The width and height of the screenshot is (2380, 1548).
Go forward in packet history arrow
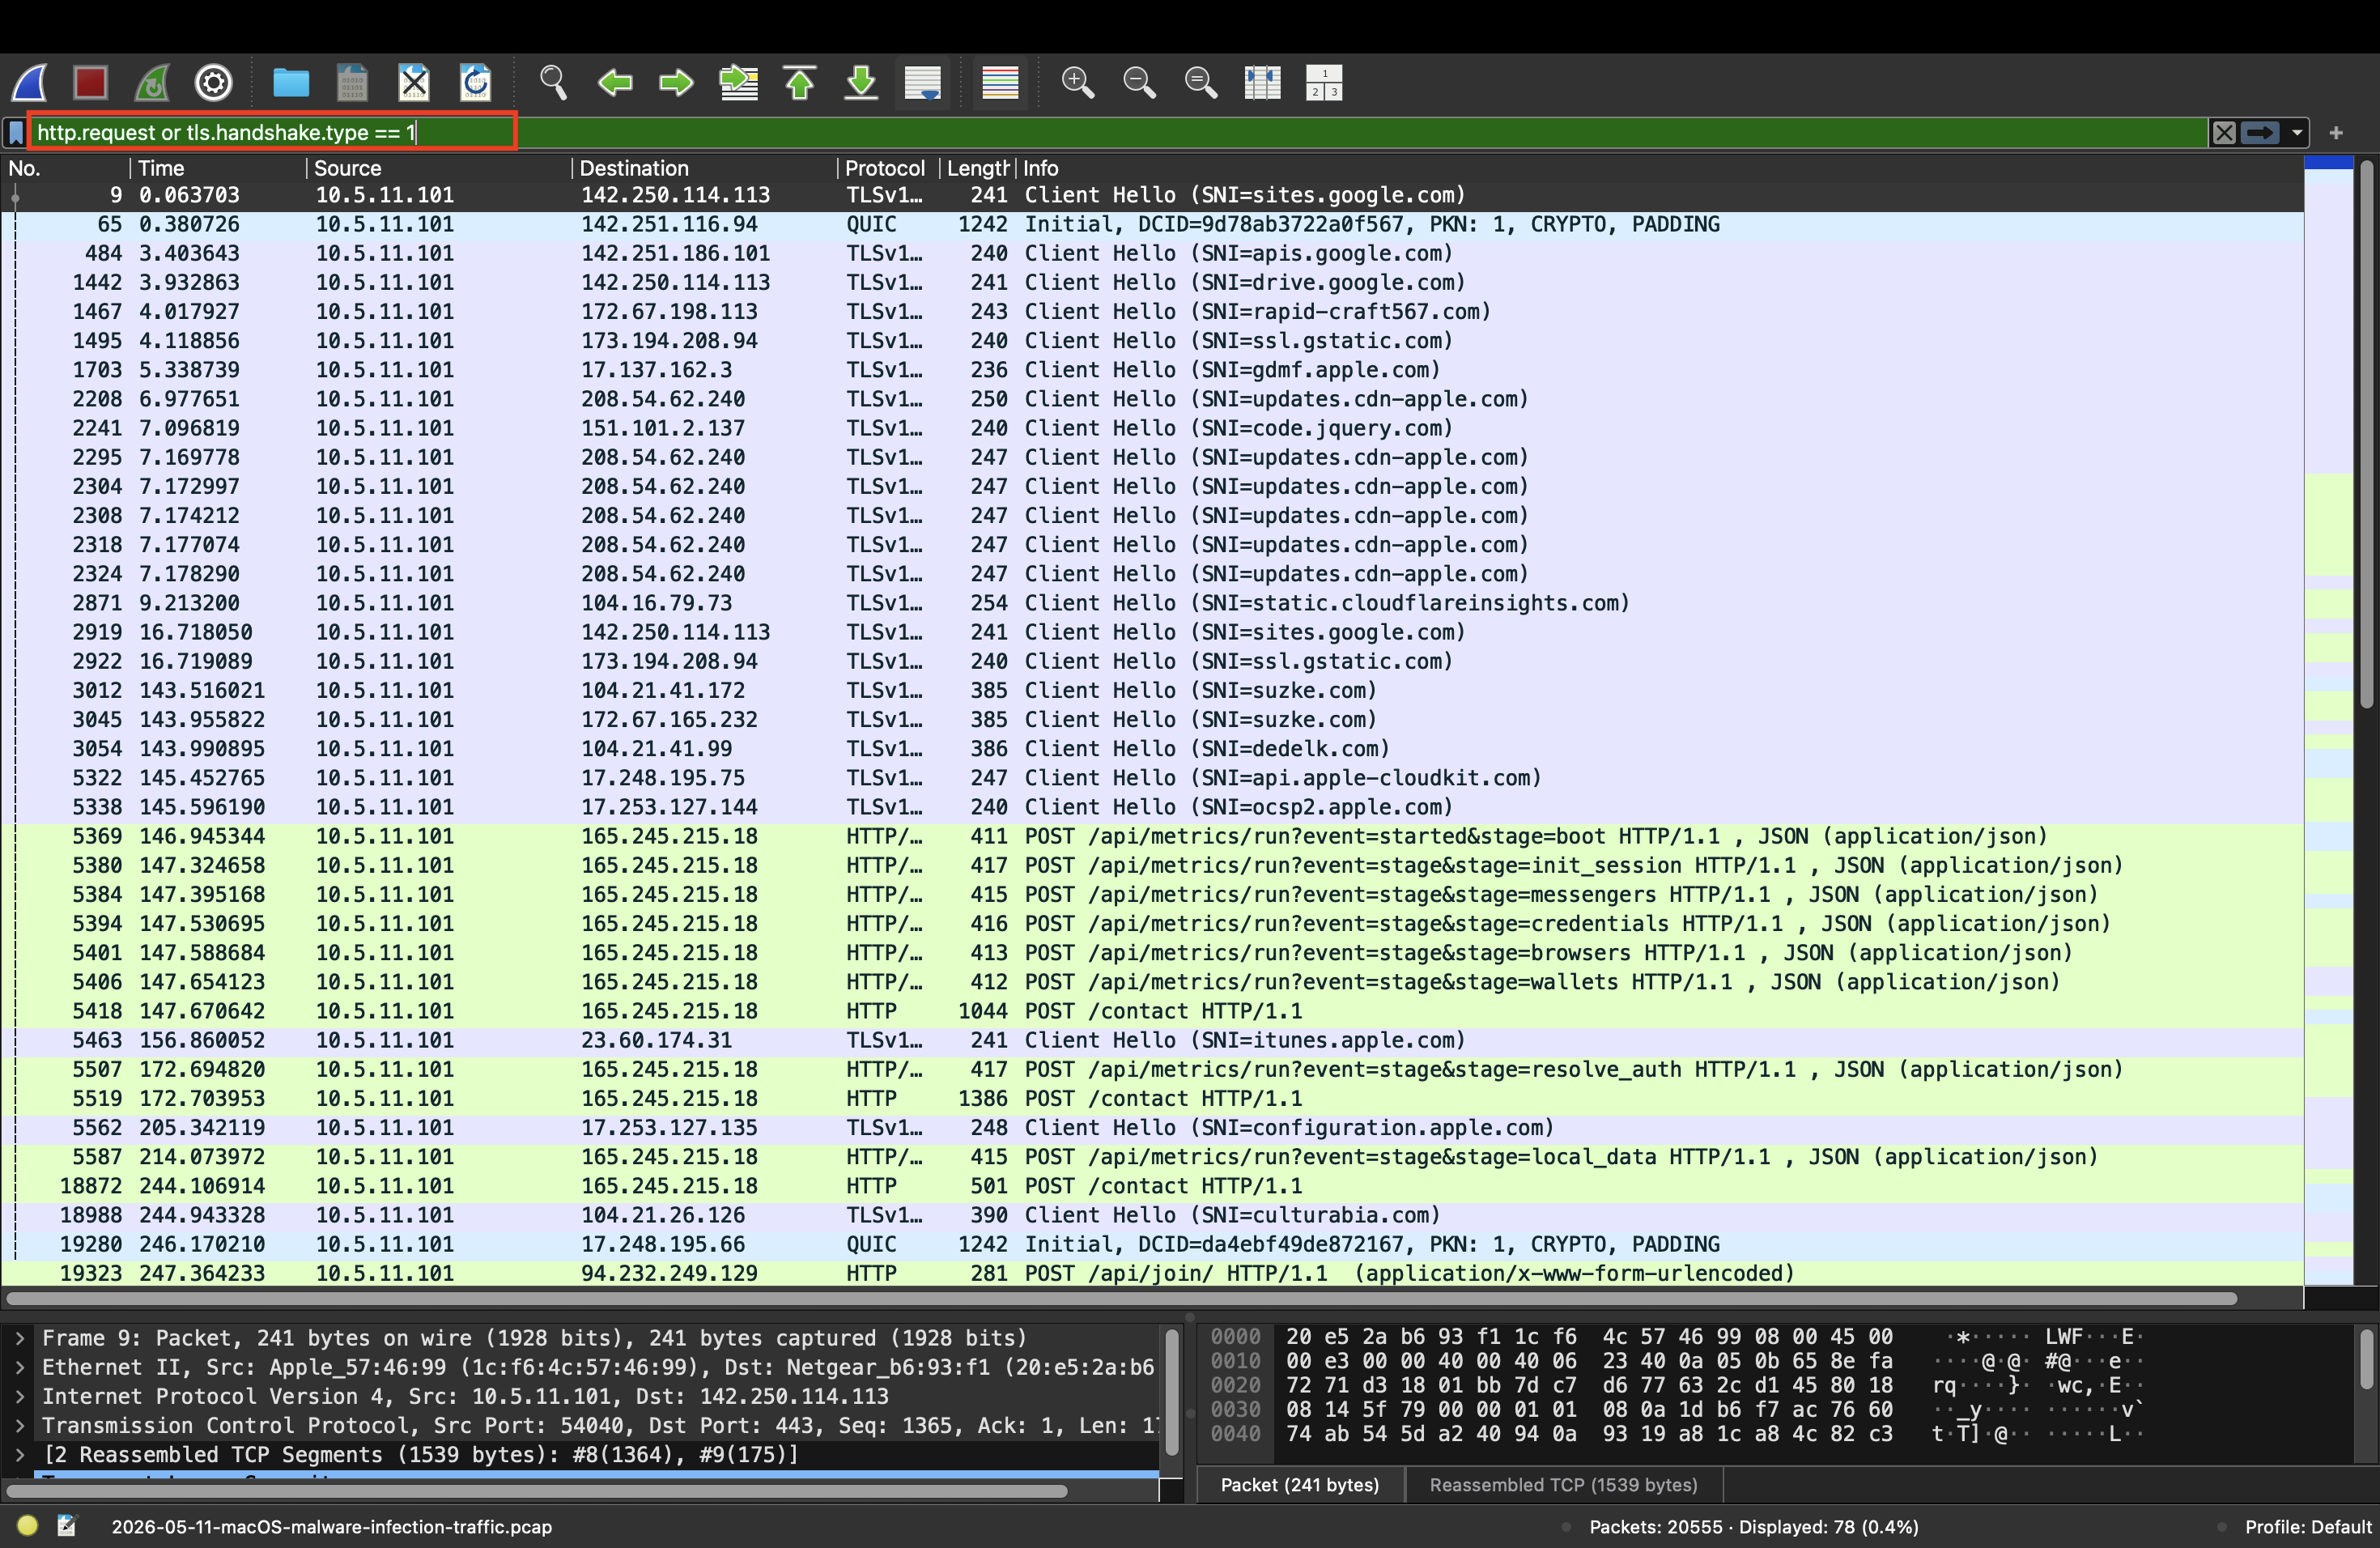676,82
